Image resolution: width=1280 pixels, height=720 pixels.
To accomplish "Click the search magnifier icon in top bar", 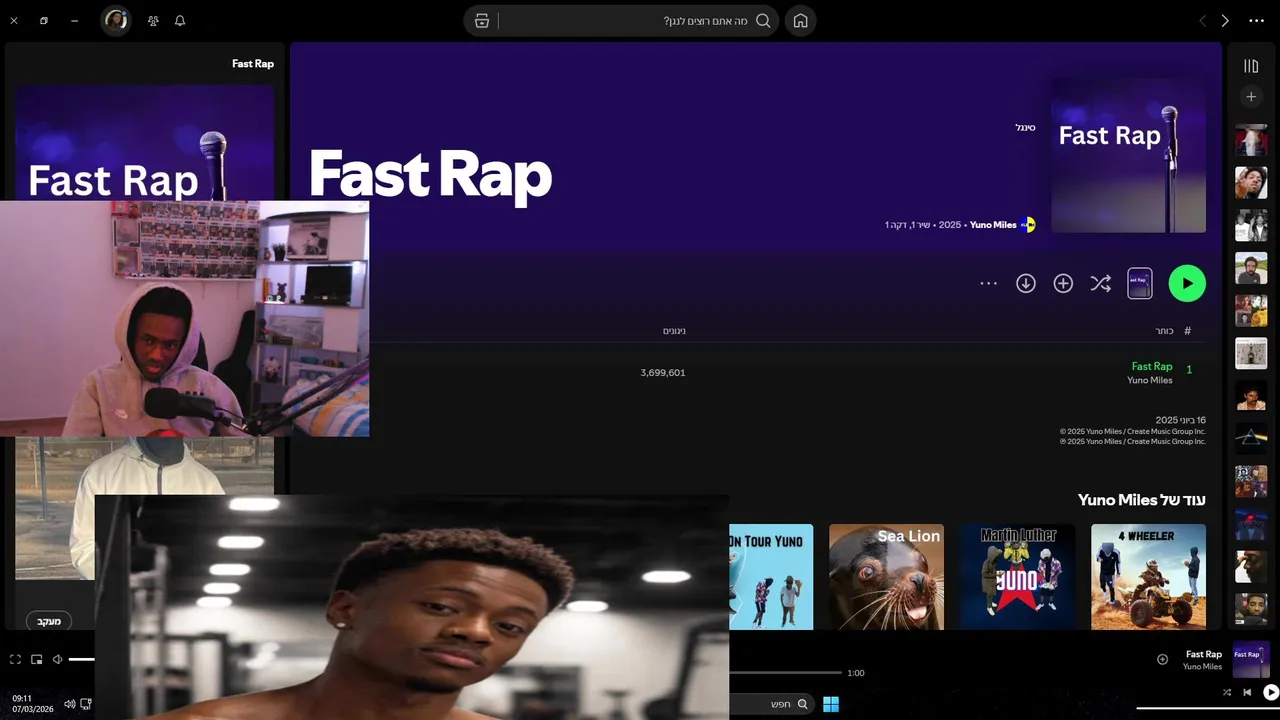I will pyautogui.click(x=763, y=20).
